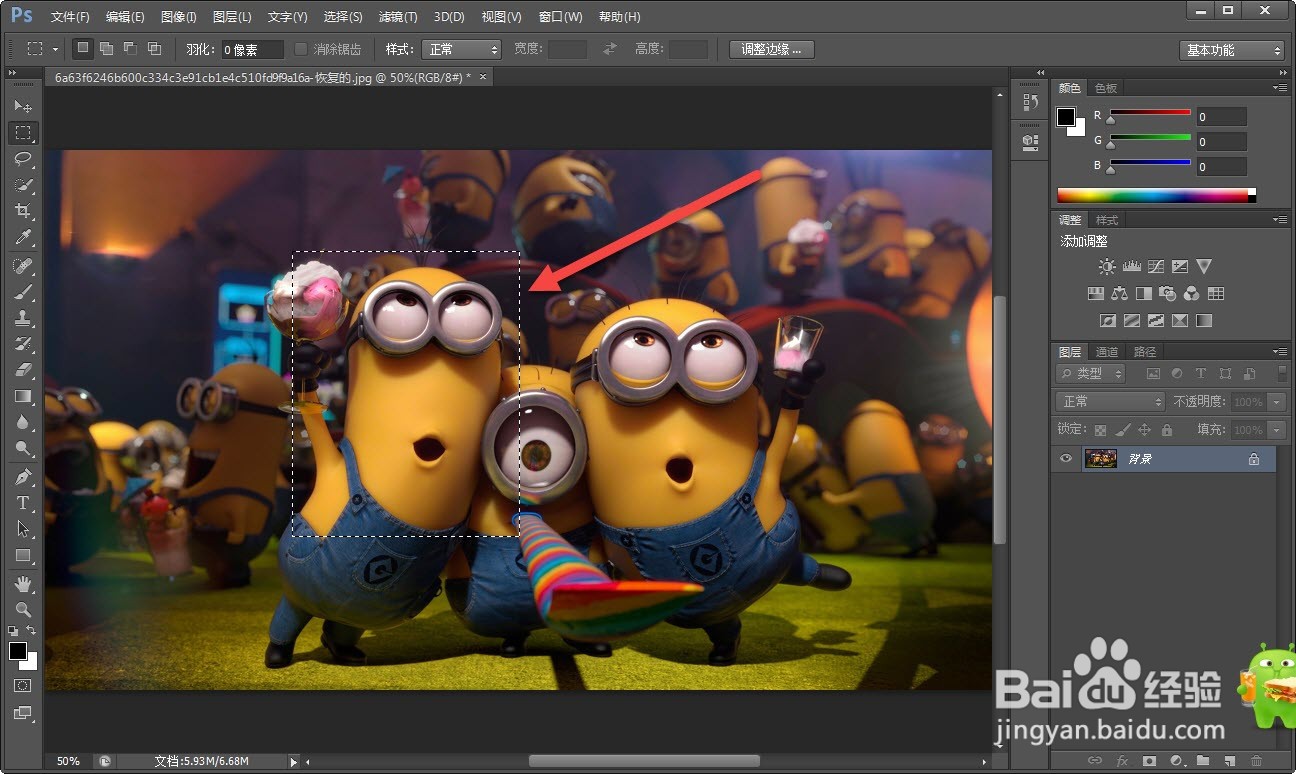
Task: Select the Dodge tool
Action: click(23, 448)
